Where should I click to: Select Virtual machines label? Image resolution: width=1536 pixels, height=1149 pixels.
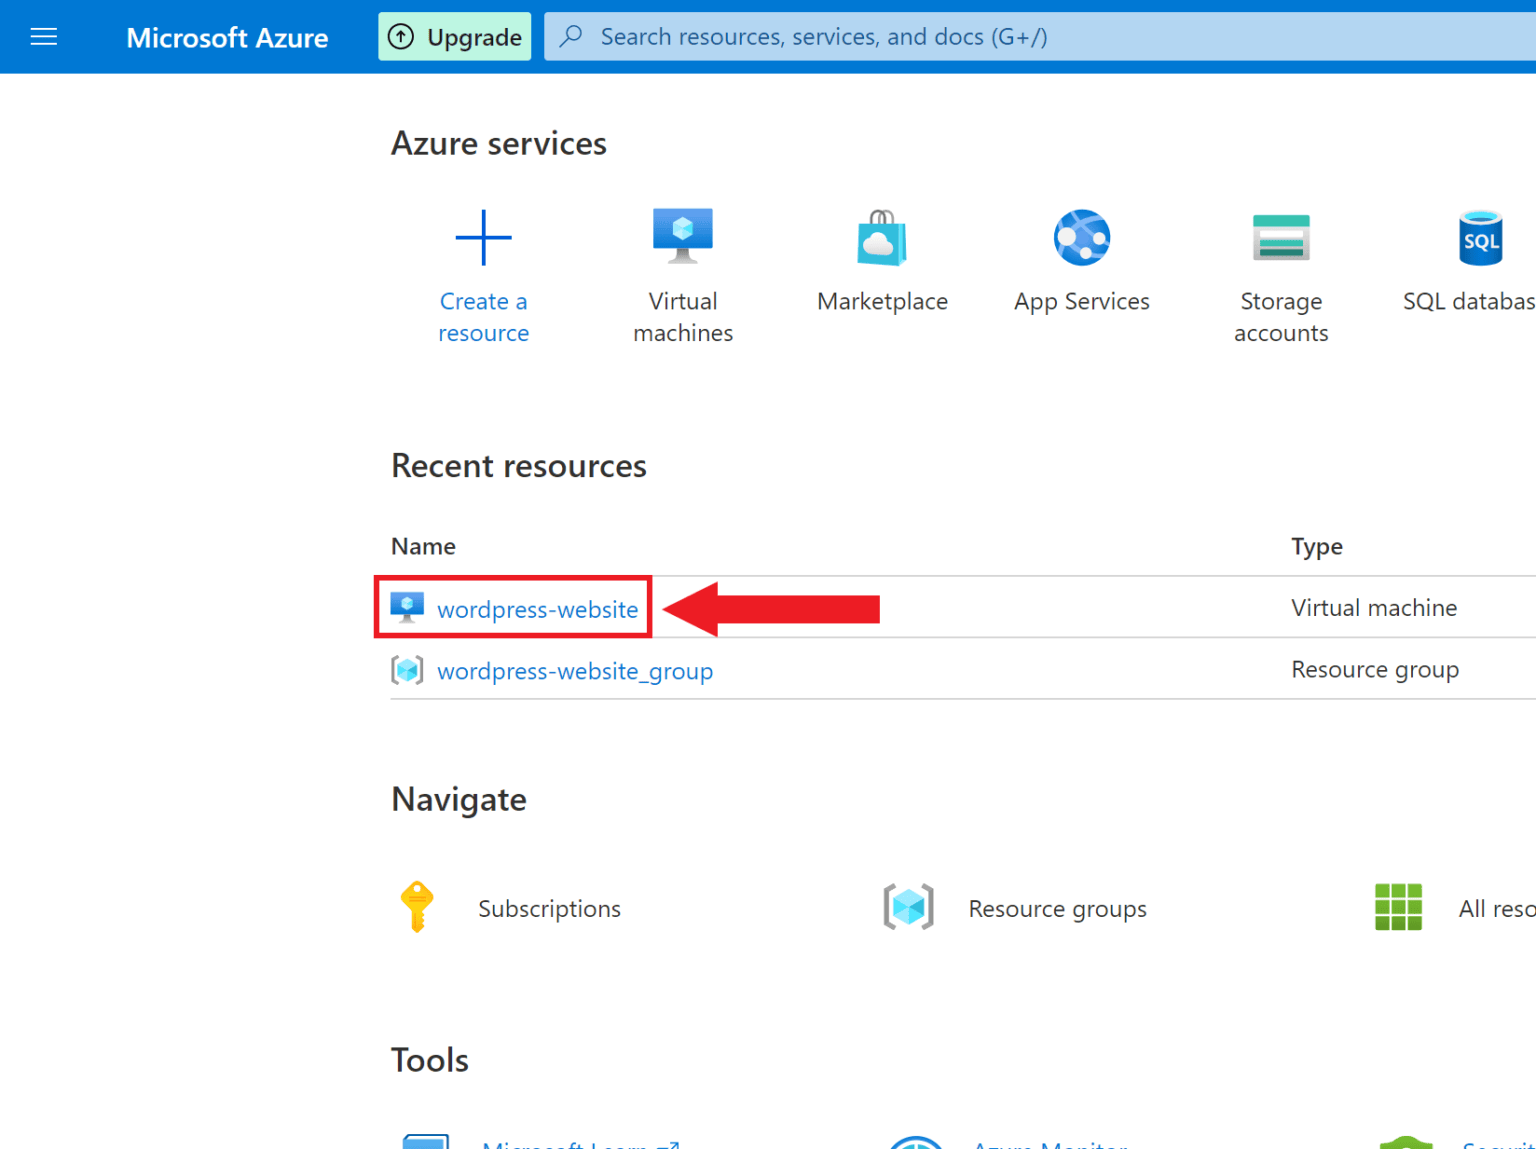point(683,317)
